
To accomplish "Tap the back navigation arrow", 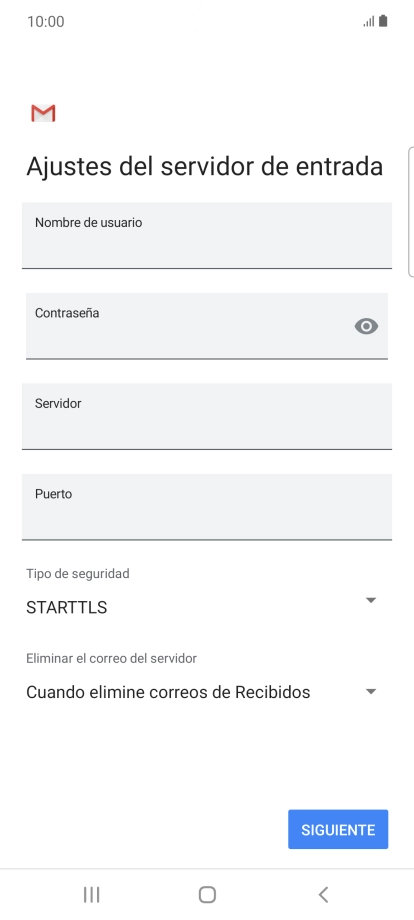I will click(323, 895).
